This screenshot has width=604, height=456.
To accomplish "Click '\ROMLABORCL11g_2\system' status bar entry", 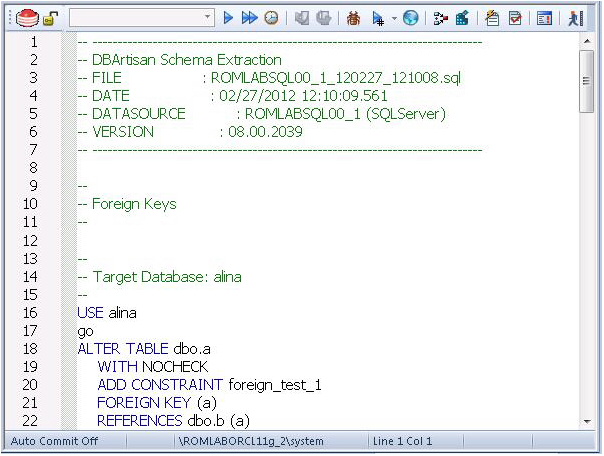I will pyautogui.click(x=251, y=441).
